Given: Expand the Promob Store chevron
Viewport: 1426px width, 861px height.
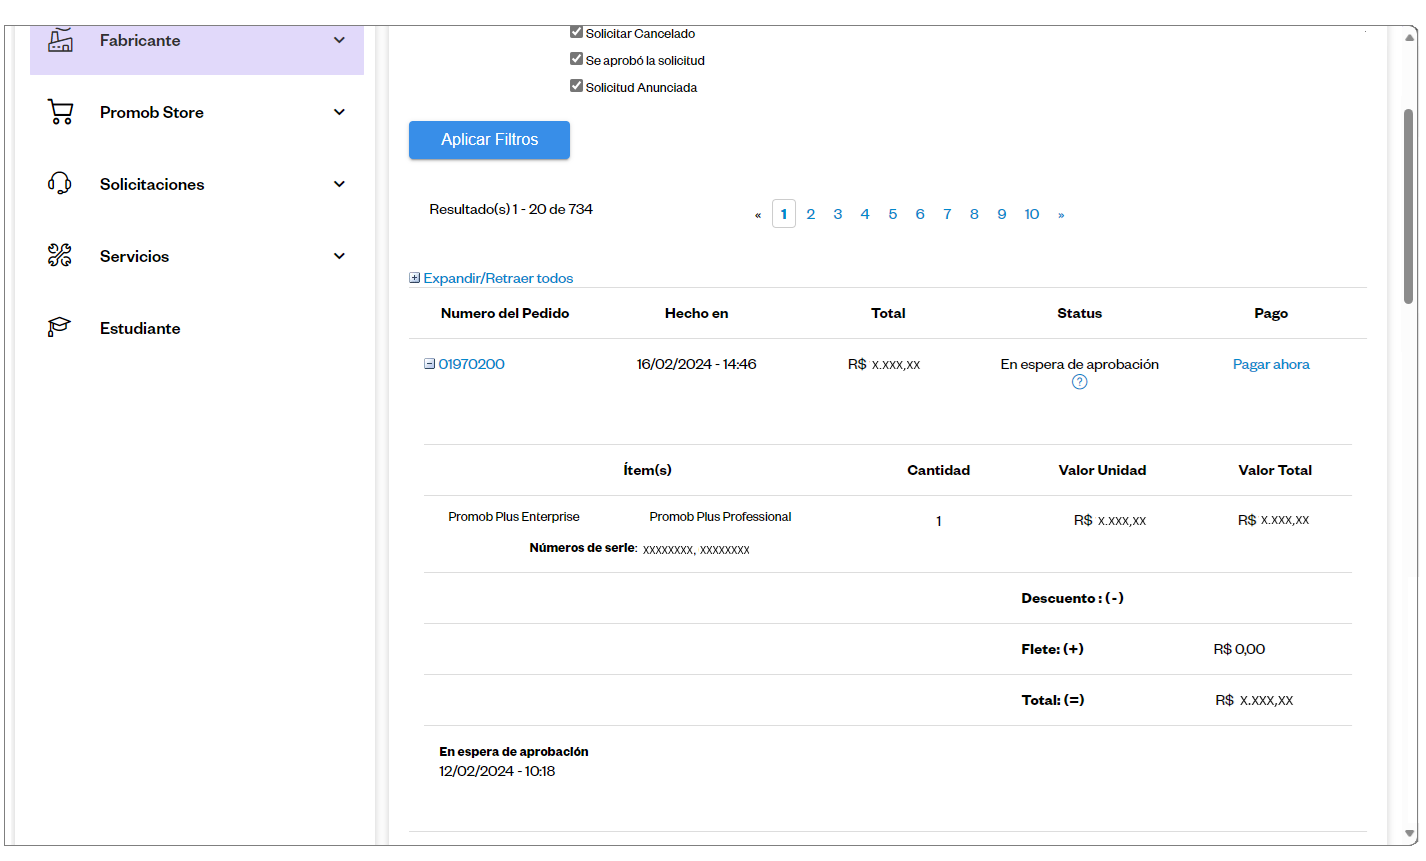Looking at the screenshot, I should click(x=339, y=112).
